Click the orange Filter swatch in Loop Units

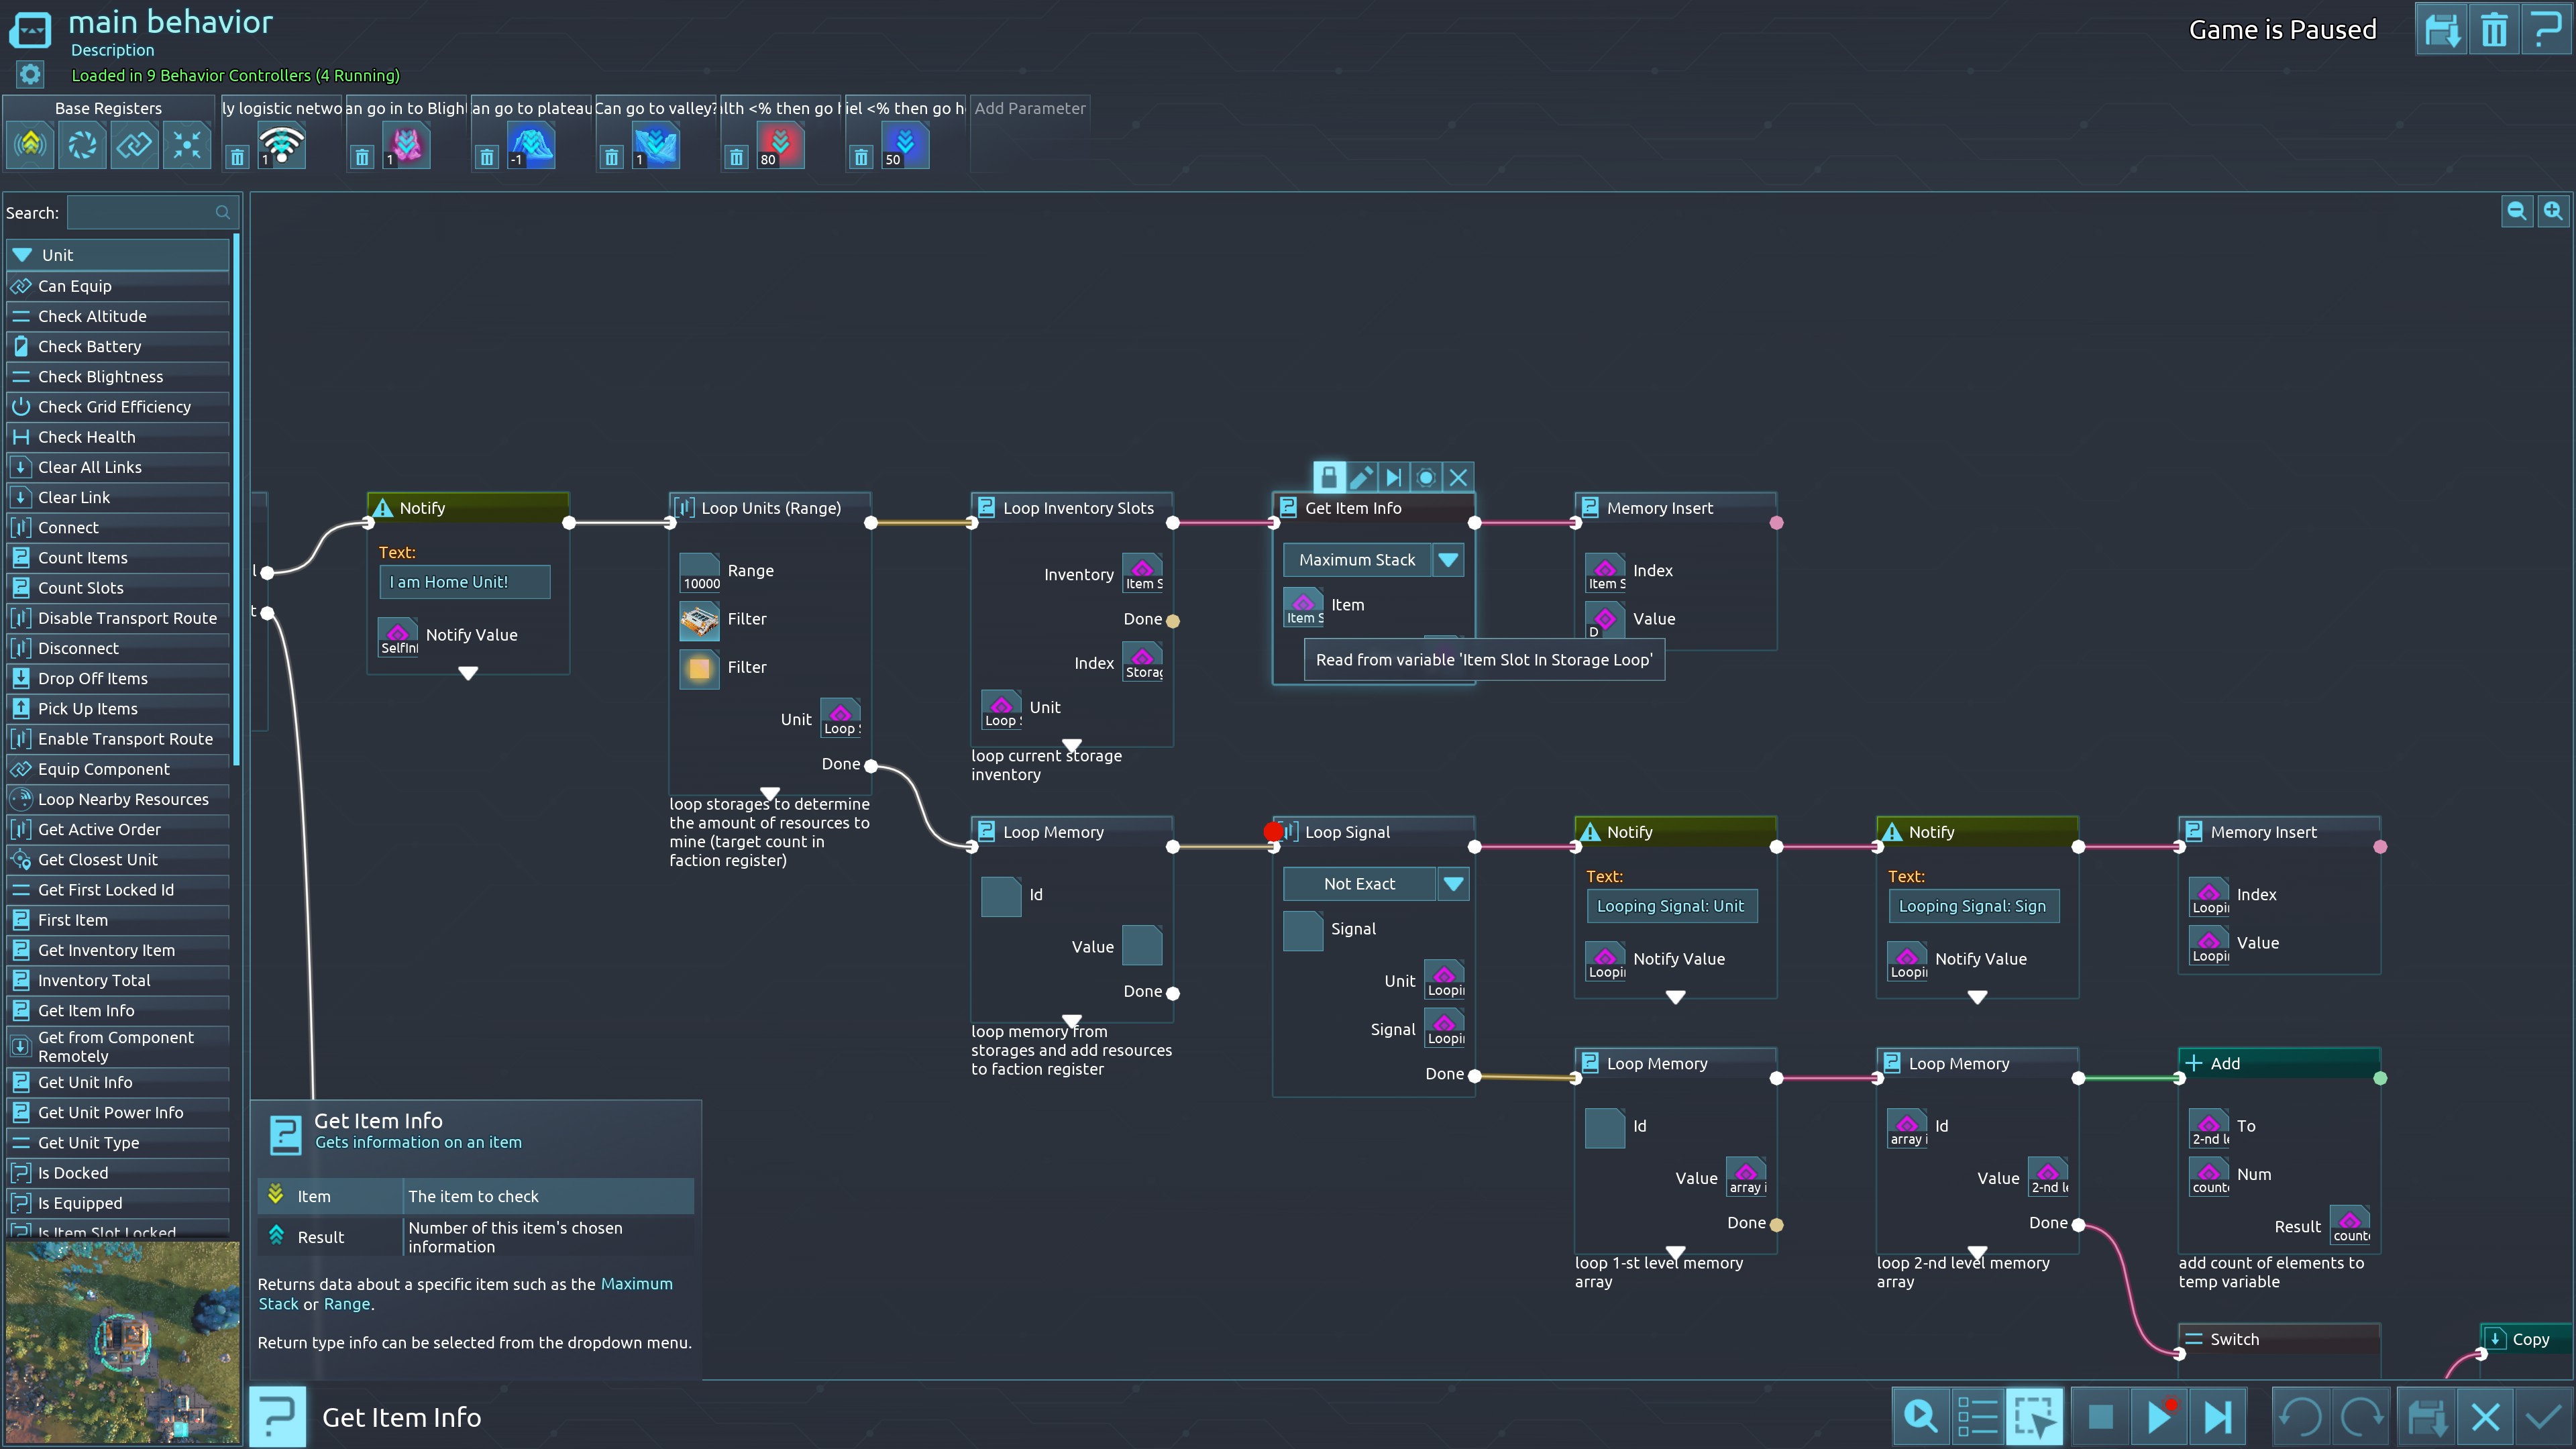(x=699, y=668)
